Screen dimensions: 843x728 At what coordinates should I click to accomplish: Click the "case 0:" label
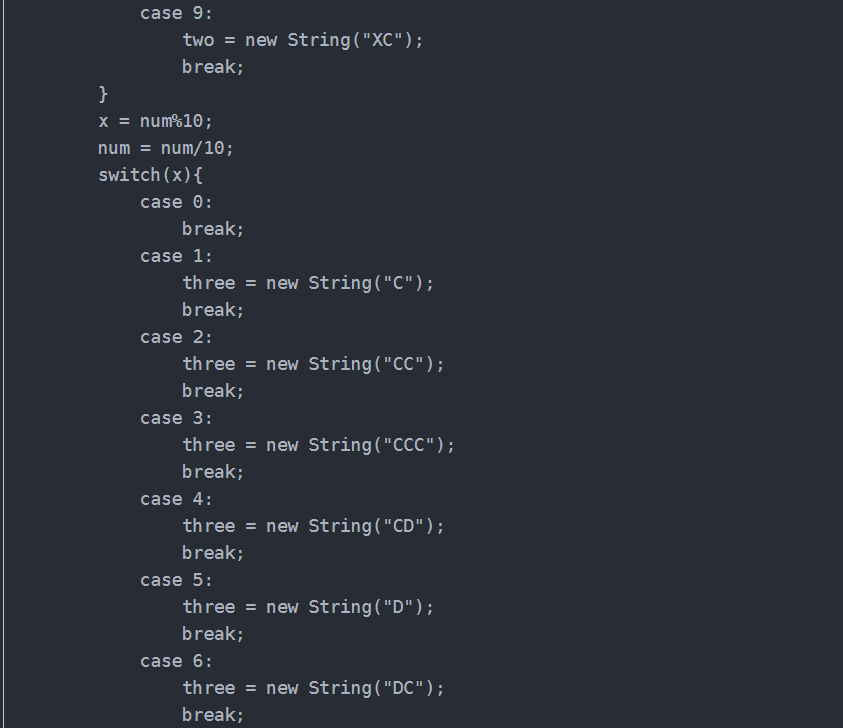(x=176, y=202)
